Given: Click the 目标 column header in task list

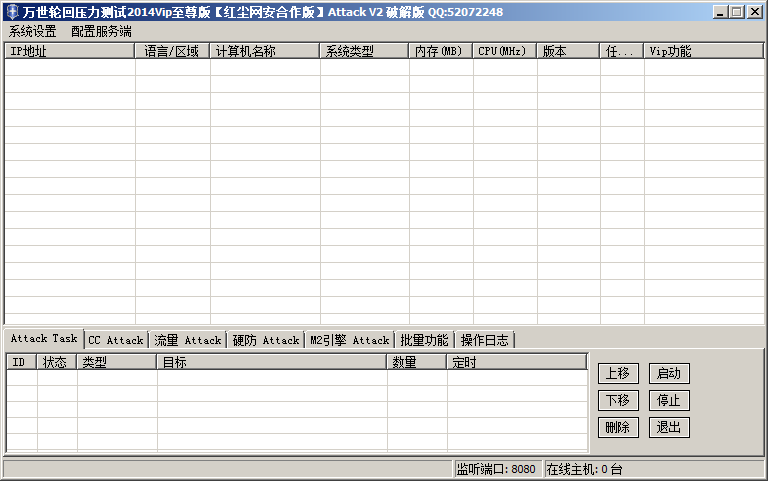Looking at the screenshot, I should pyautogui.click(x=272, y=362).
